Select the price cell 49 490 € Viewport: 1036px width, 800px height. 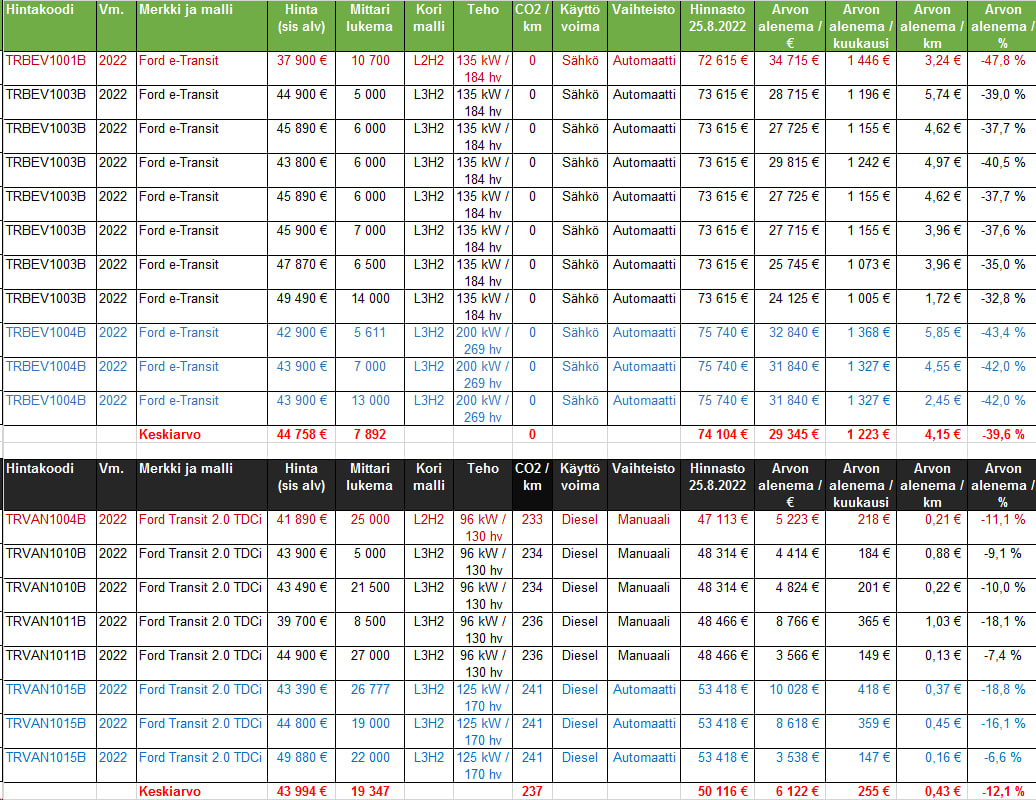301,307
